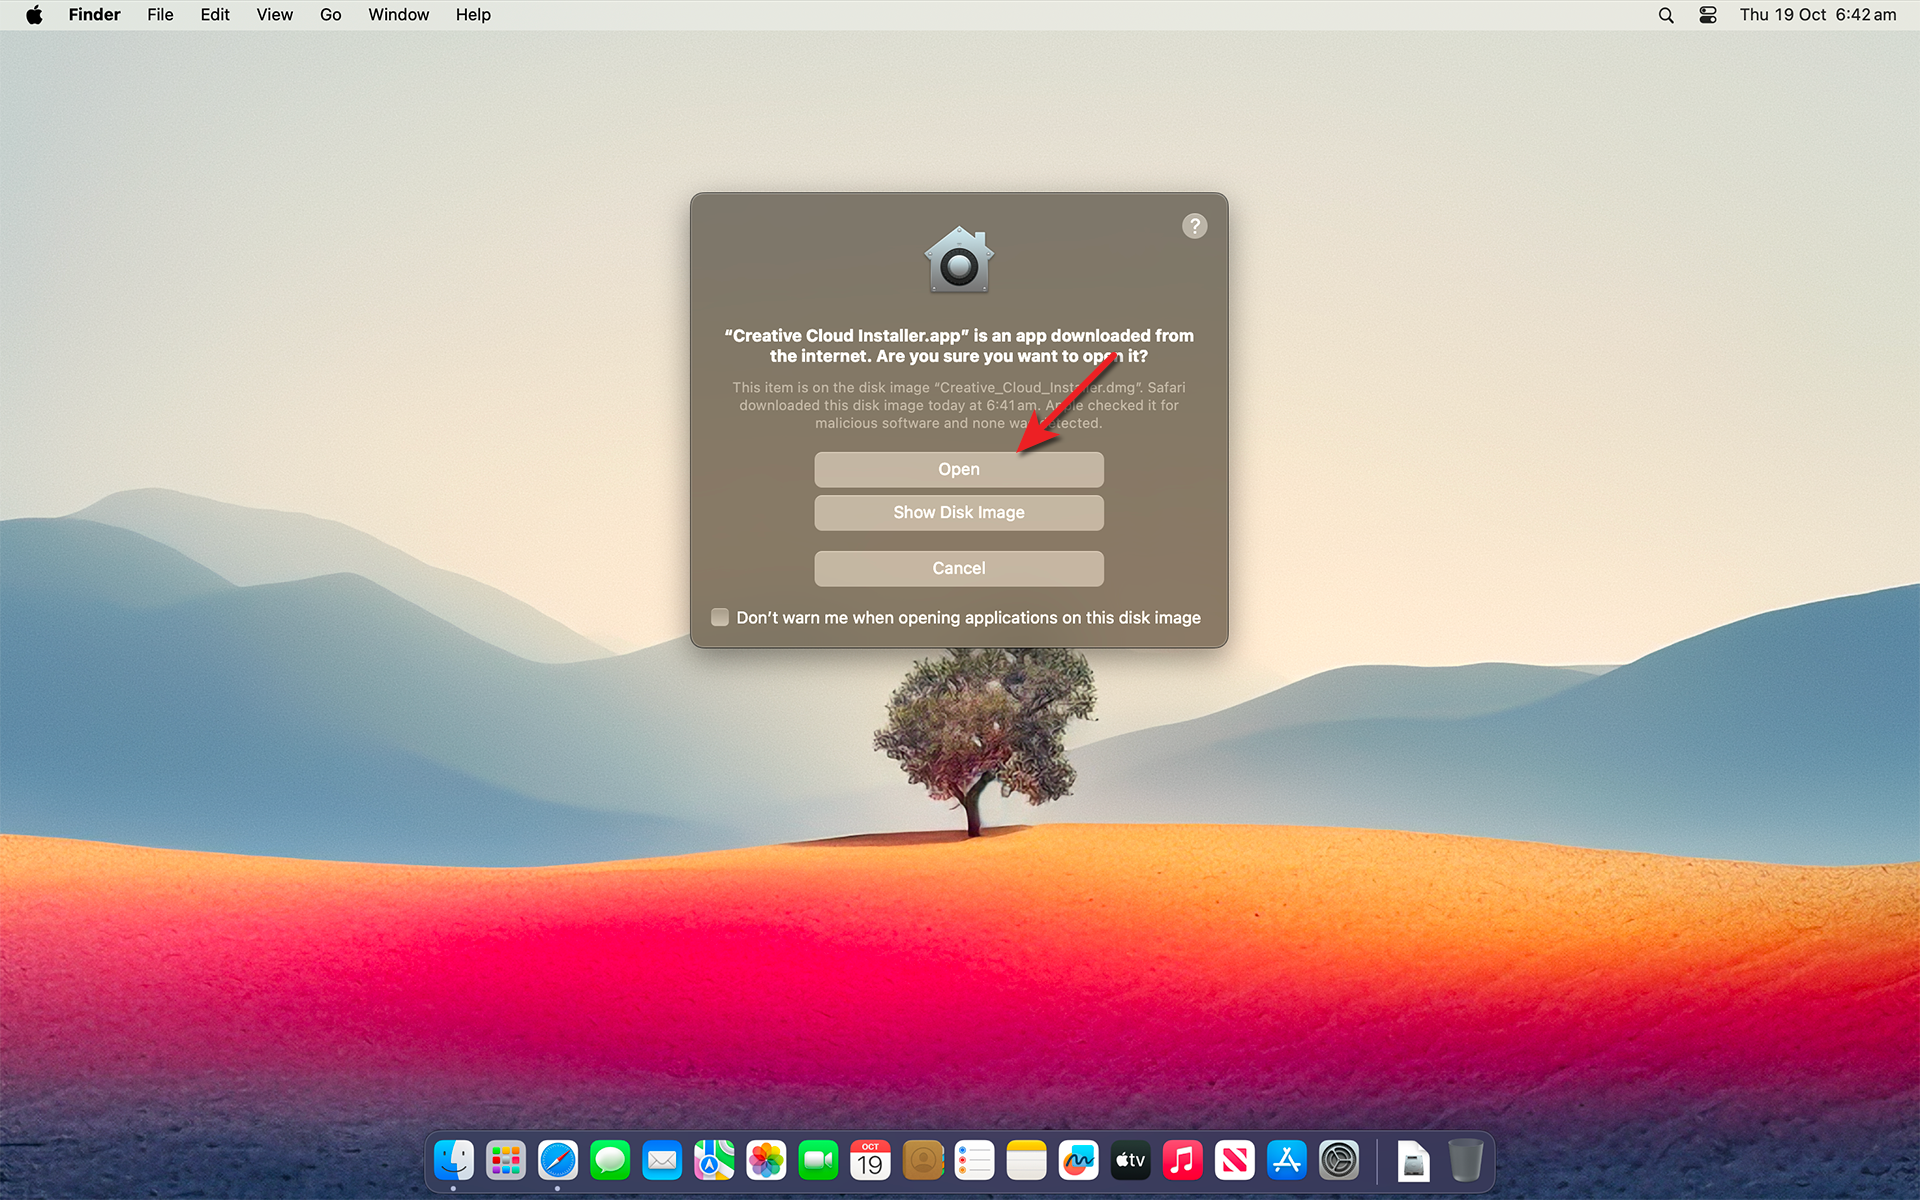
Task: Open Messages app in the Dock
Action: point(610,1160)
